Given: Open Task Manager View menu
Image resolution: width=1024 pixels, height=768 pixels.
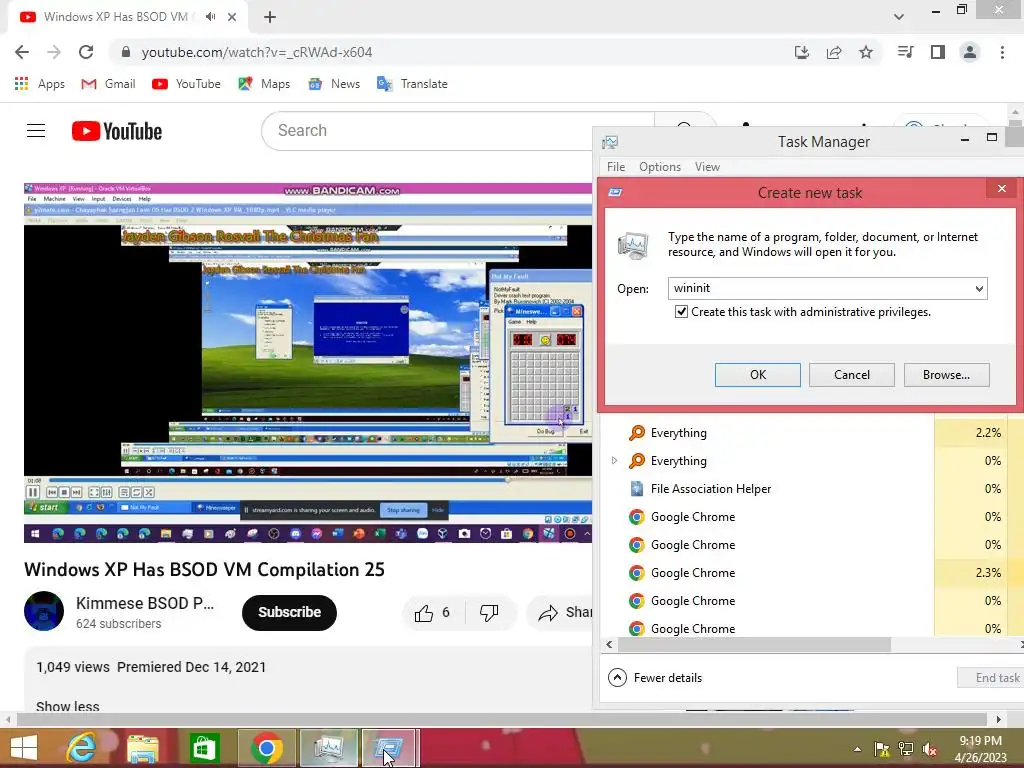Looking at the screenshot, I should click(x=707, y=167).
